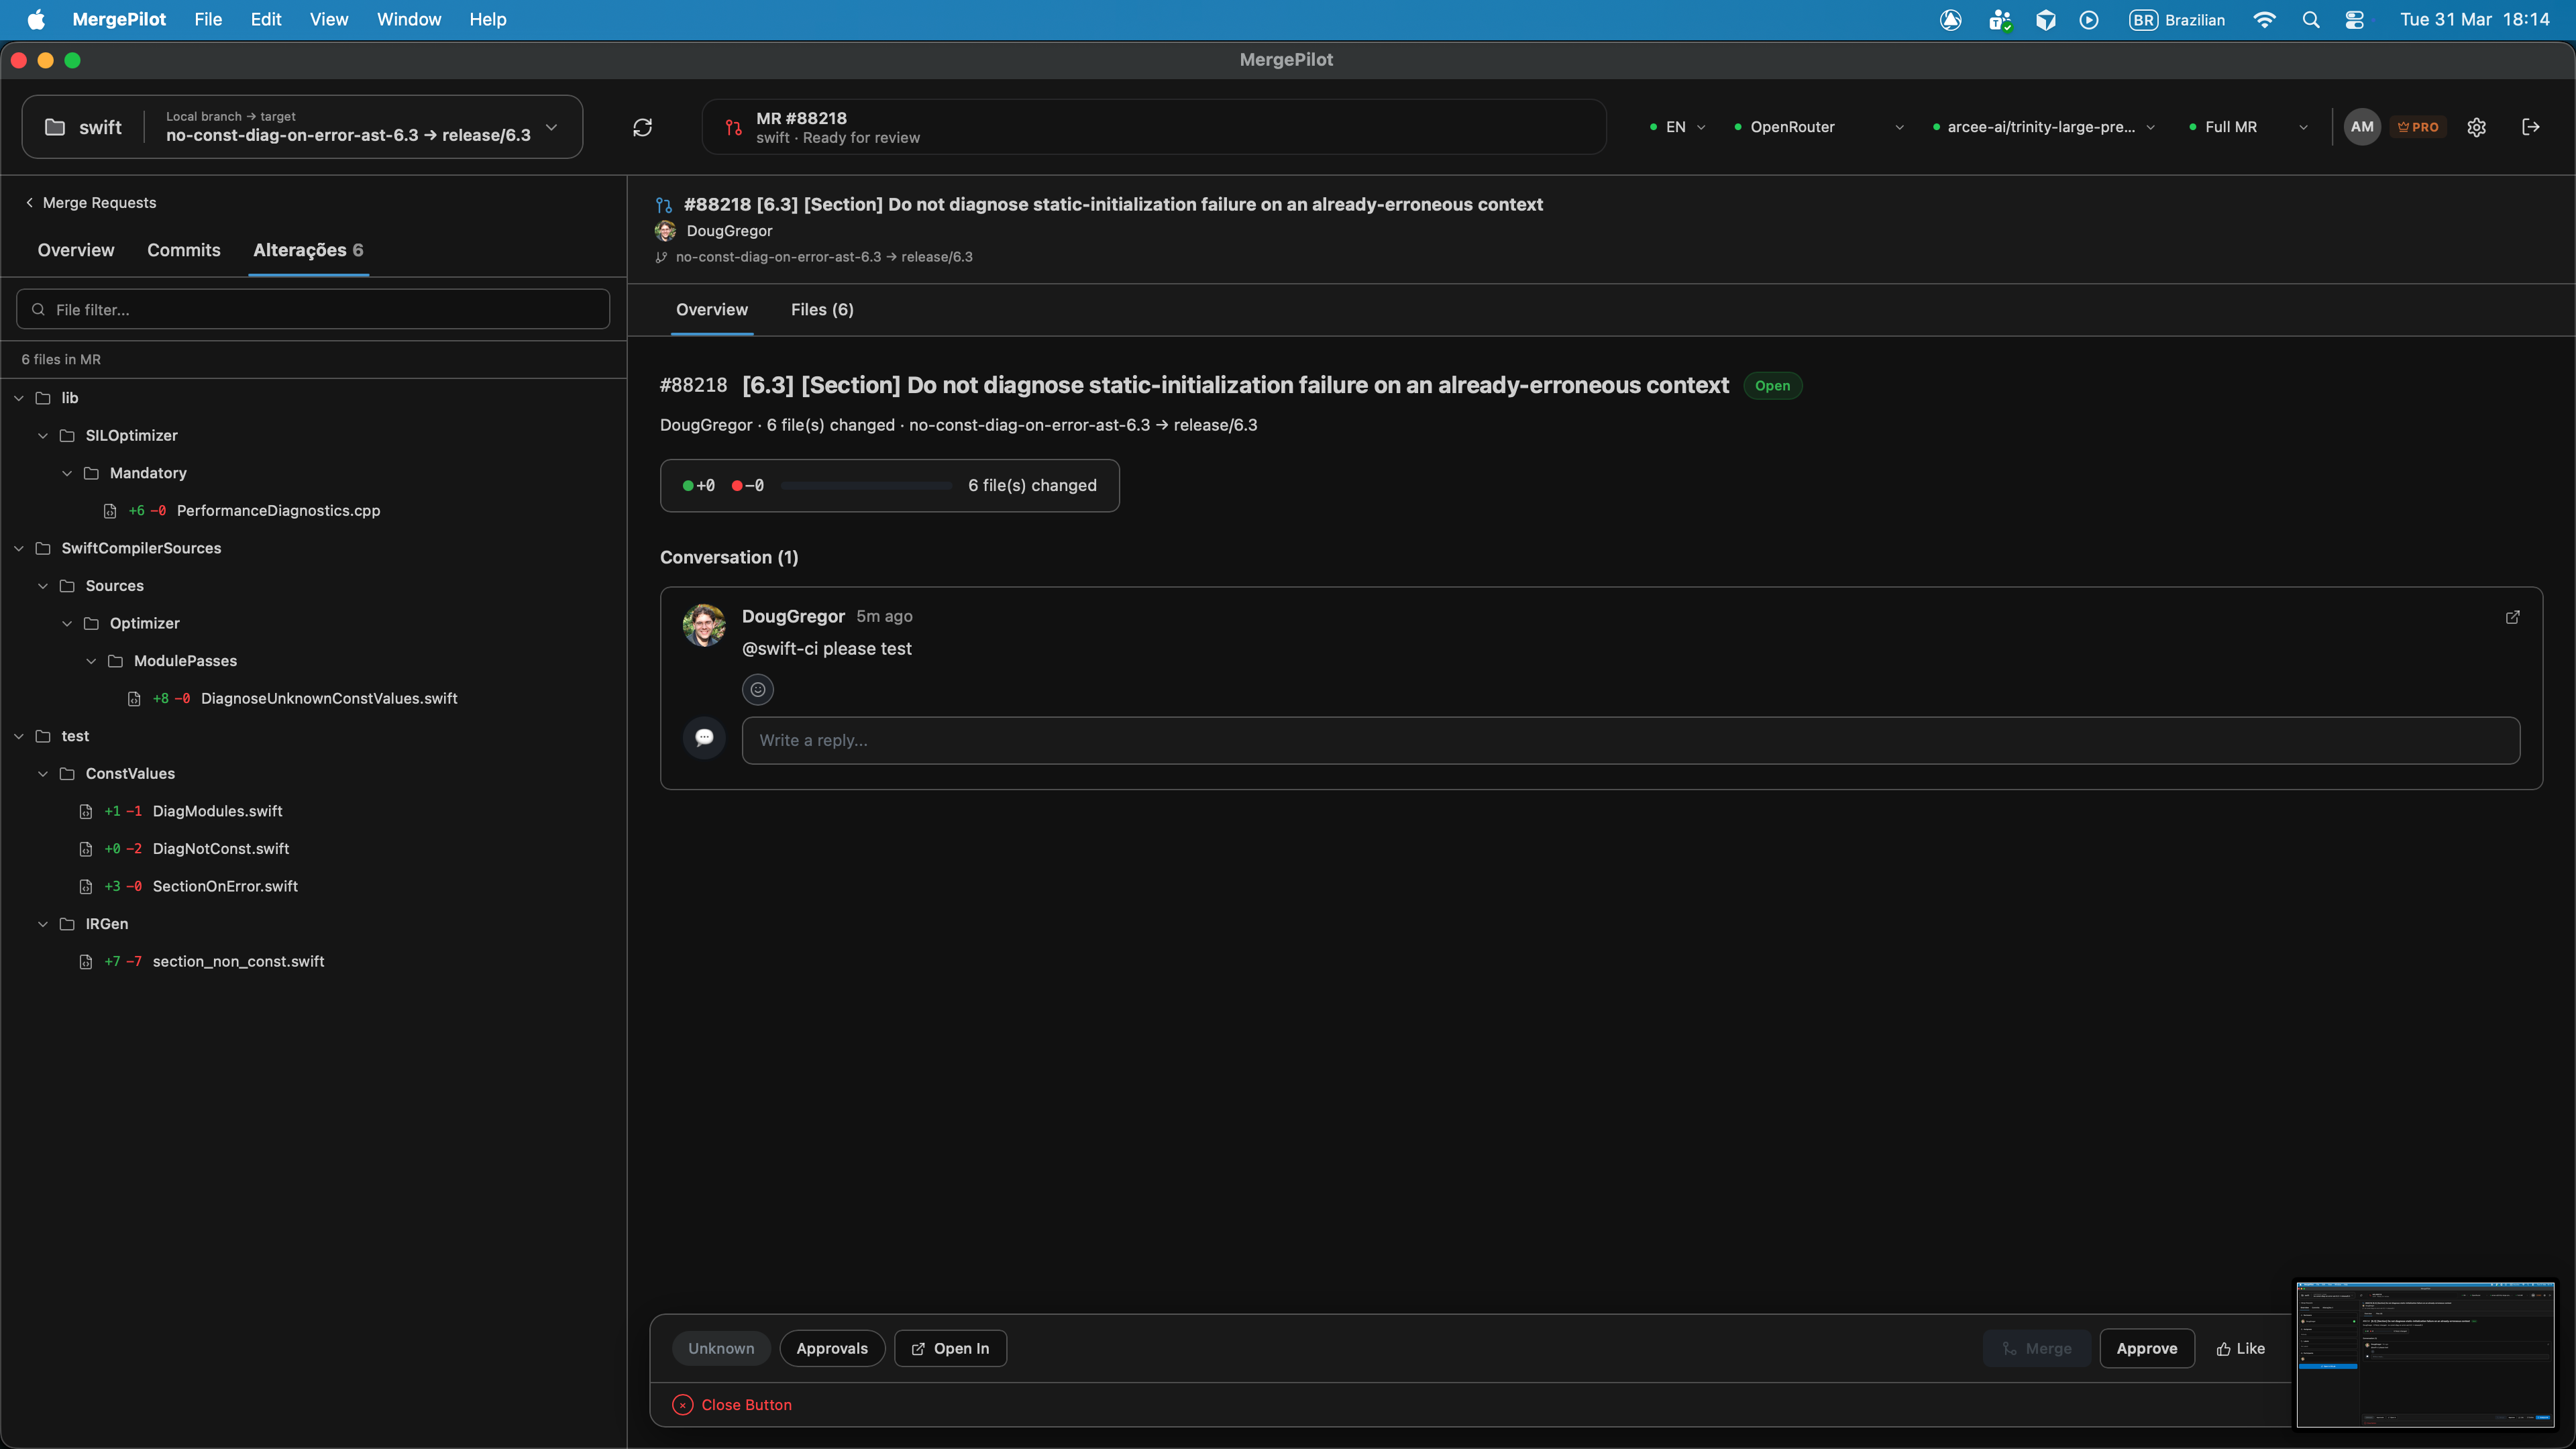
Task: Add an emoji reaction to DougGregor's comment
Action: point(757,689)
